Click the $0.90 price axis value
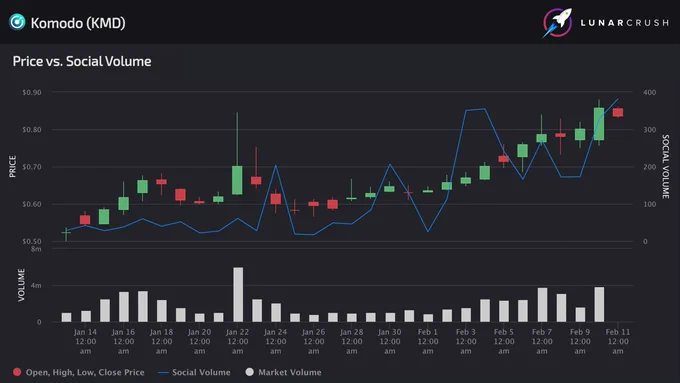Screen dimensions: 680x383 point(32,92)
